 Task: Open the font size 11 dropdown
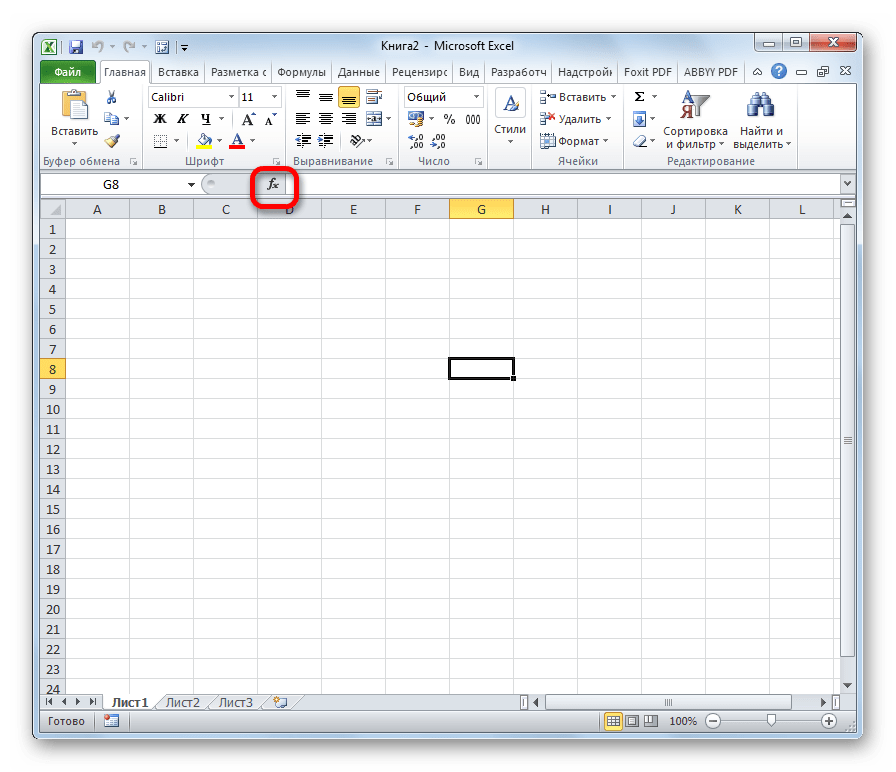tap(274, 97)
